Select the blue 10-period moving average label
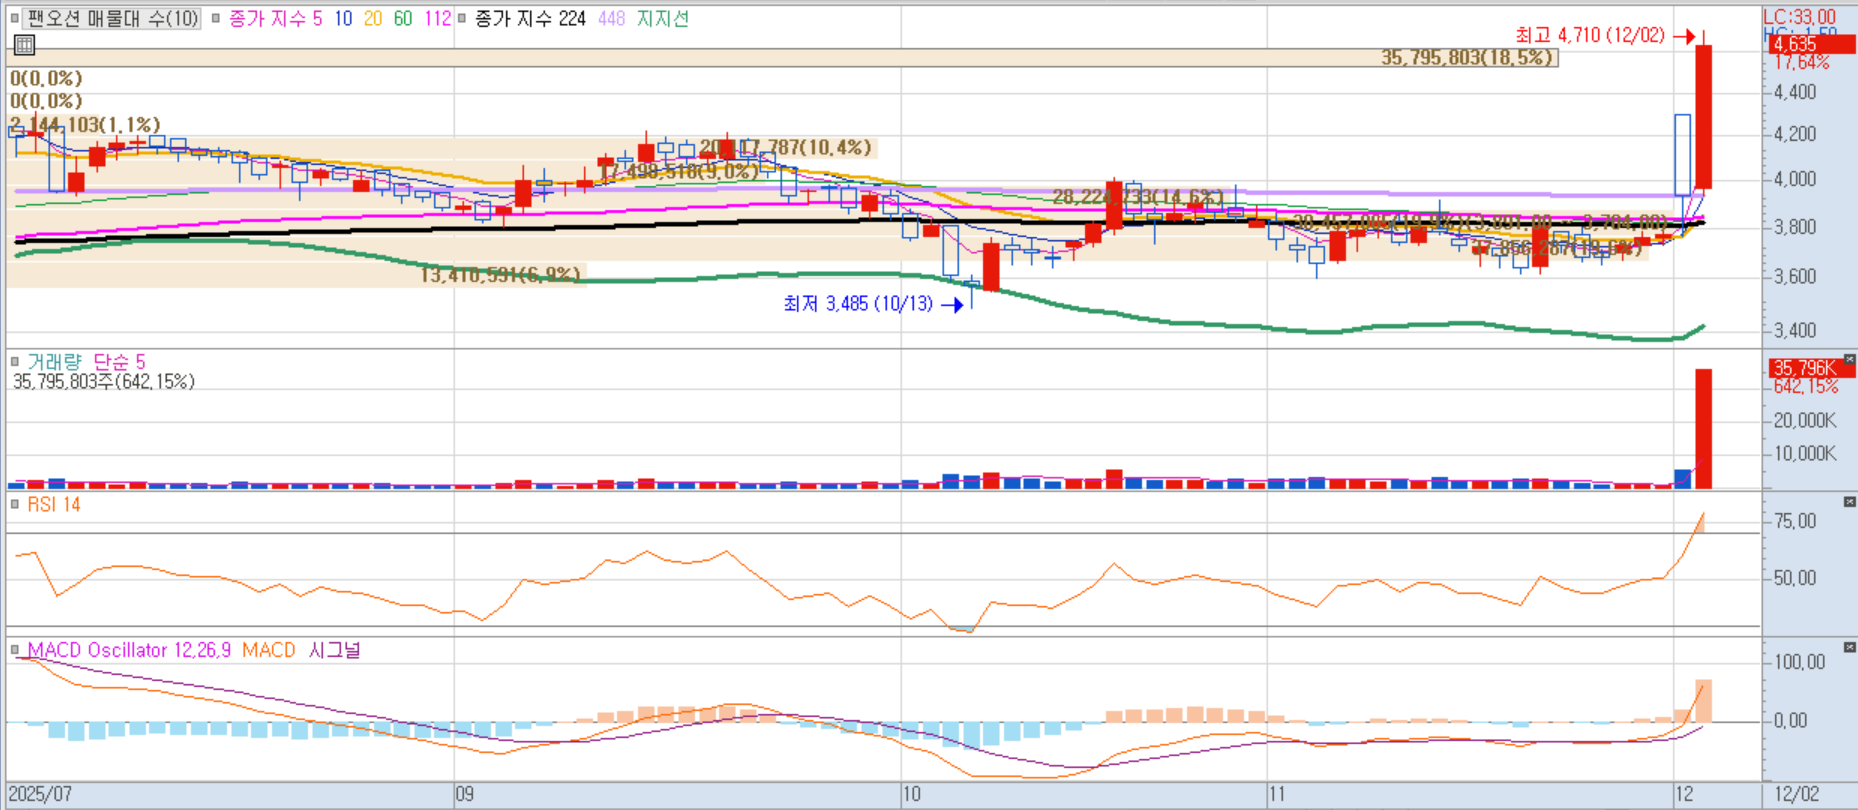 point(343,18)
